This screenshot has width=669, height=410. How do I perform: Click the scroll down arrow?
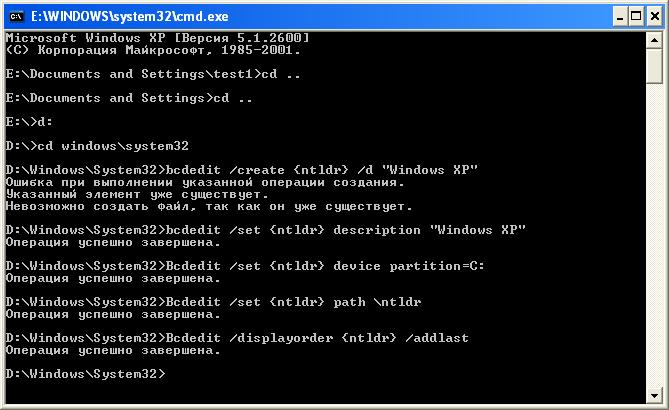tap(655, 397)
